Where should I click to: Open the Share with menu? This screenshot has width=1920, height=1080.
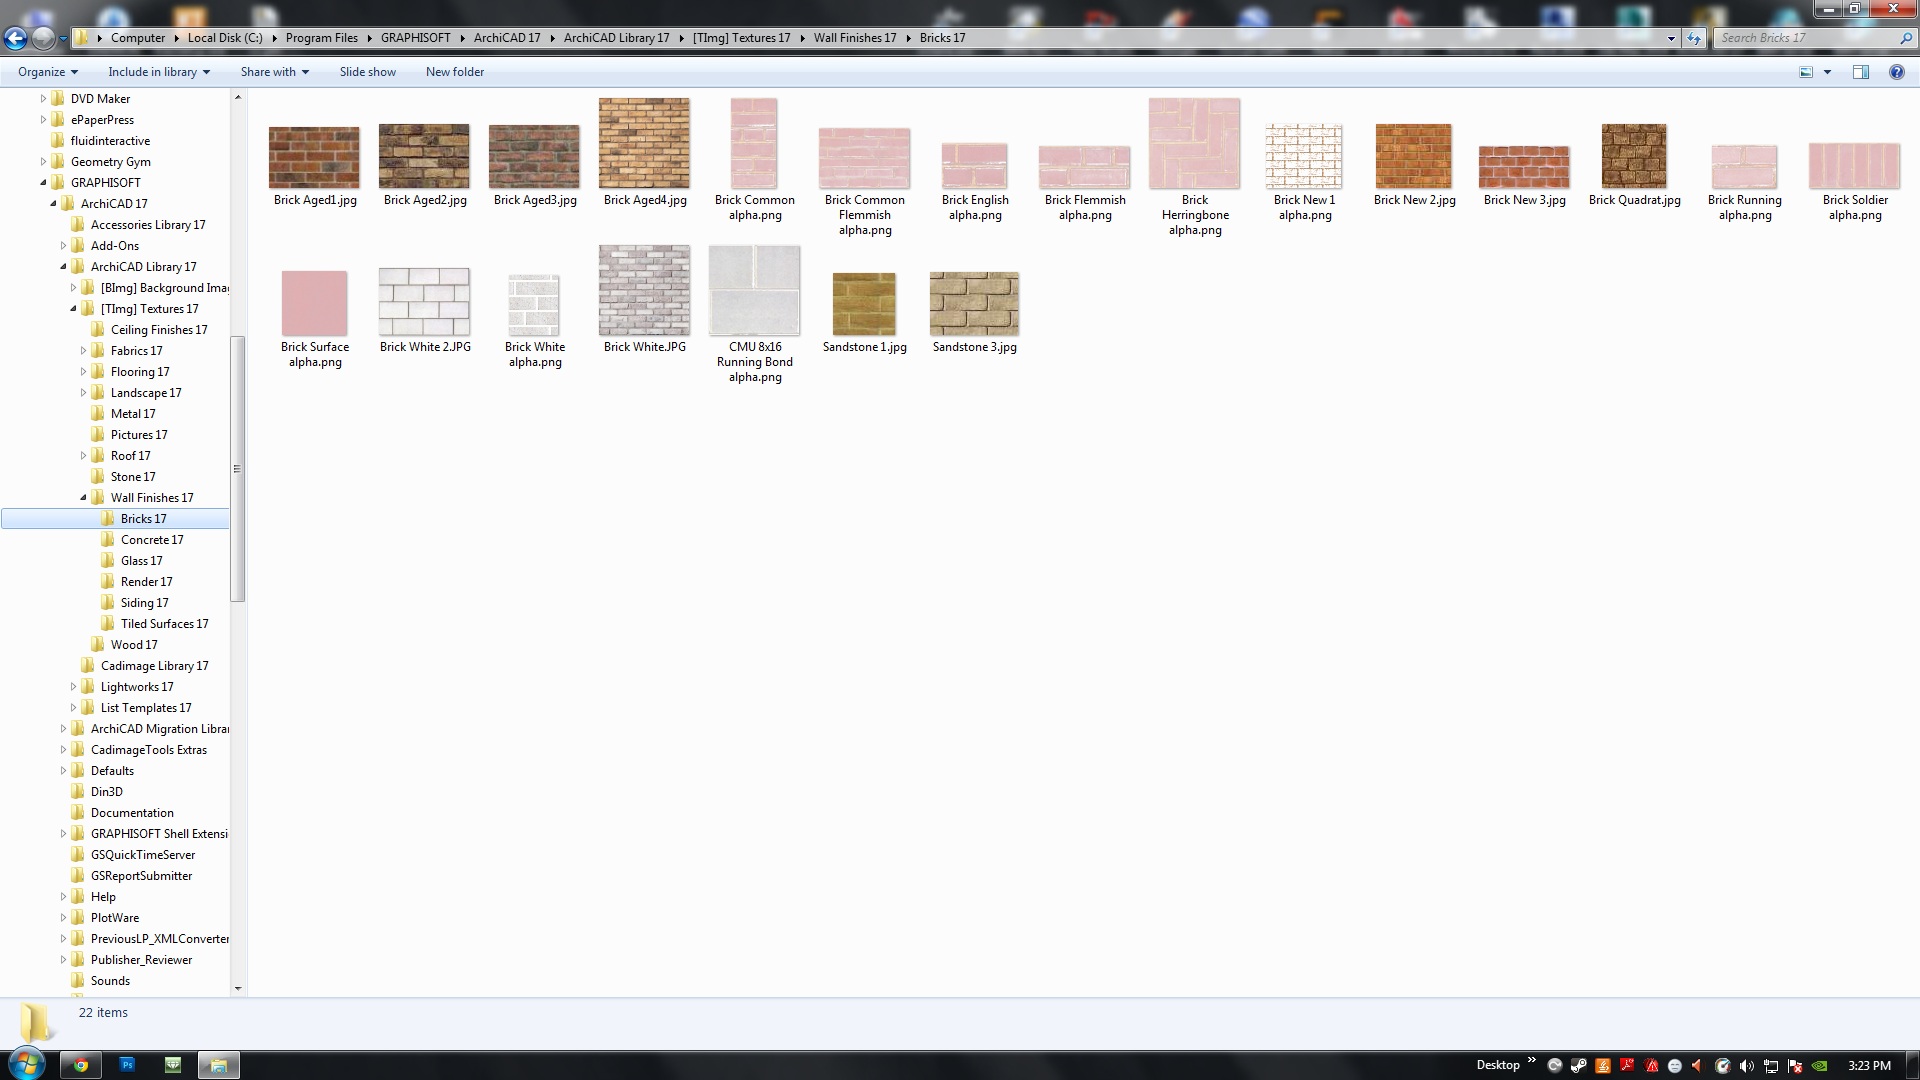click(x=274, y=72)
